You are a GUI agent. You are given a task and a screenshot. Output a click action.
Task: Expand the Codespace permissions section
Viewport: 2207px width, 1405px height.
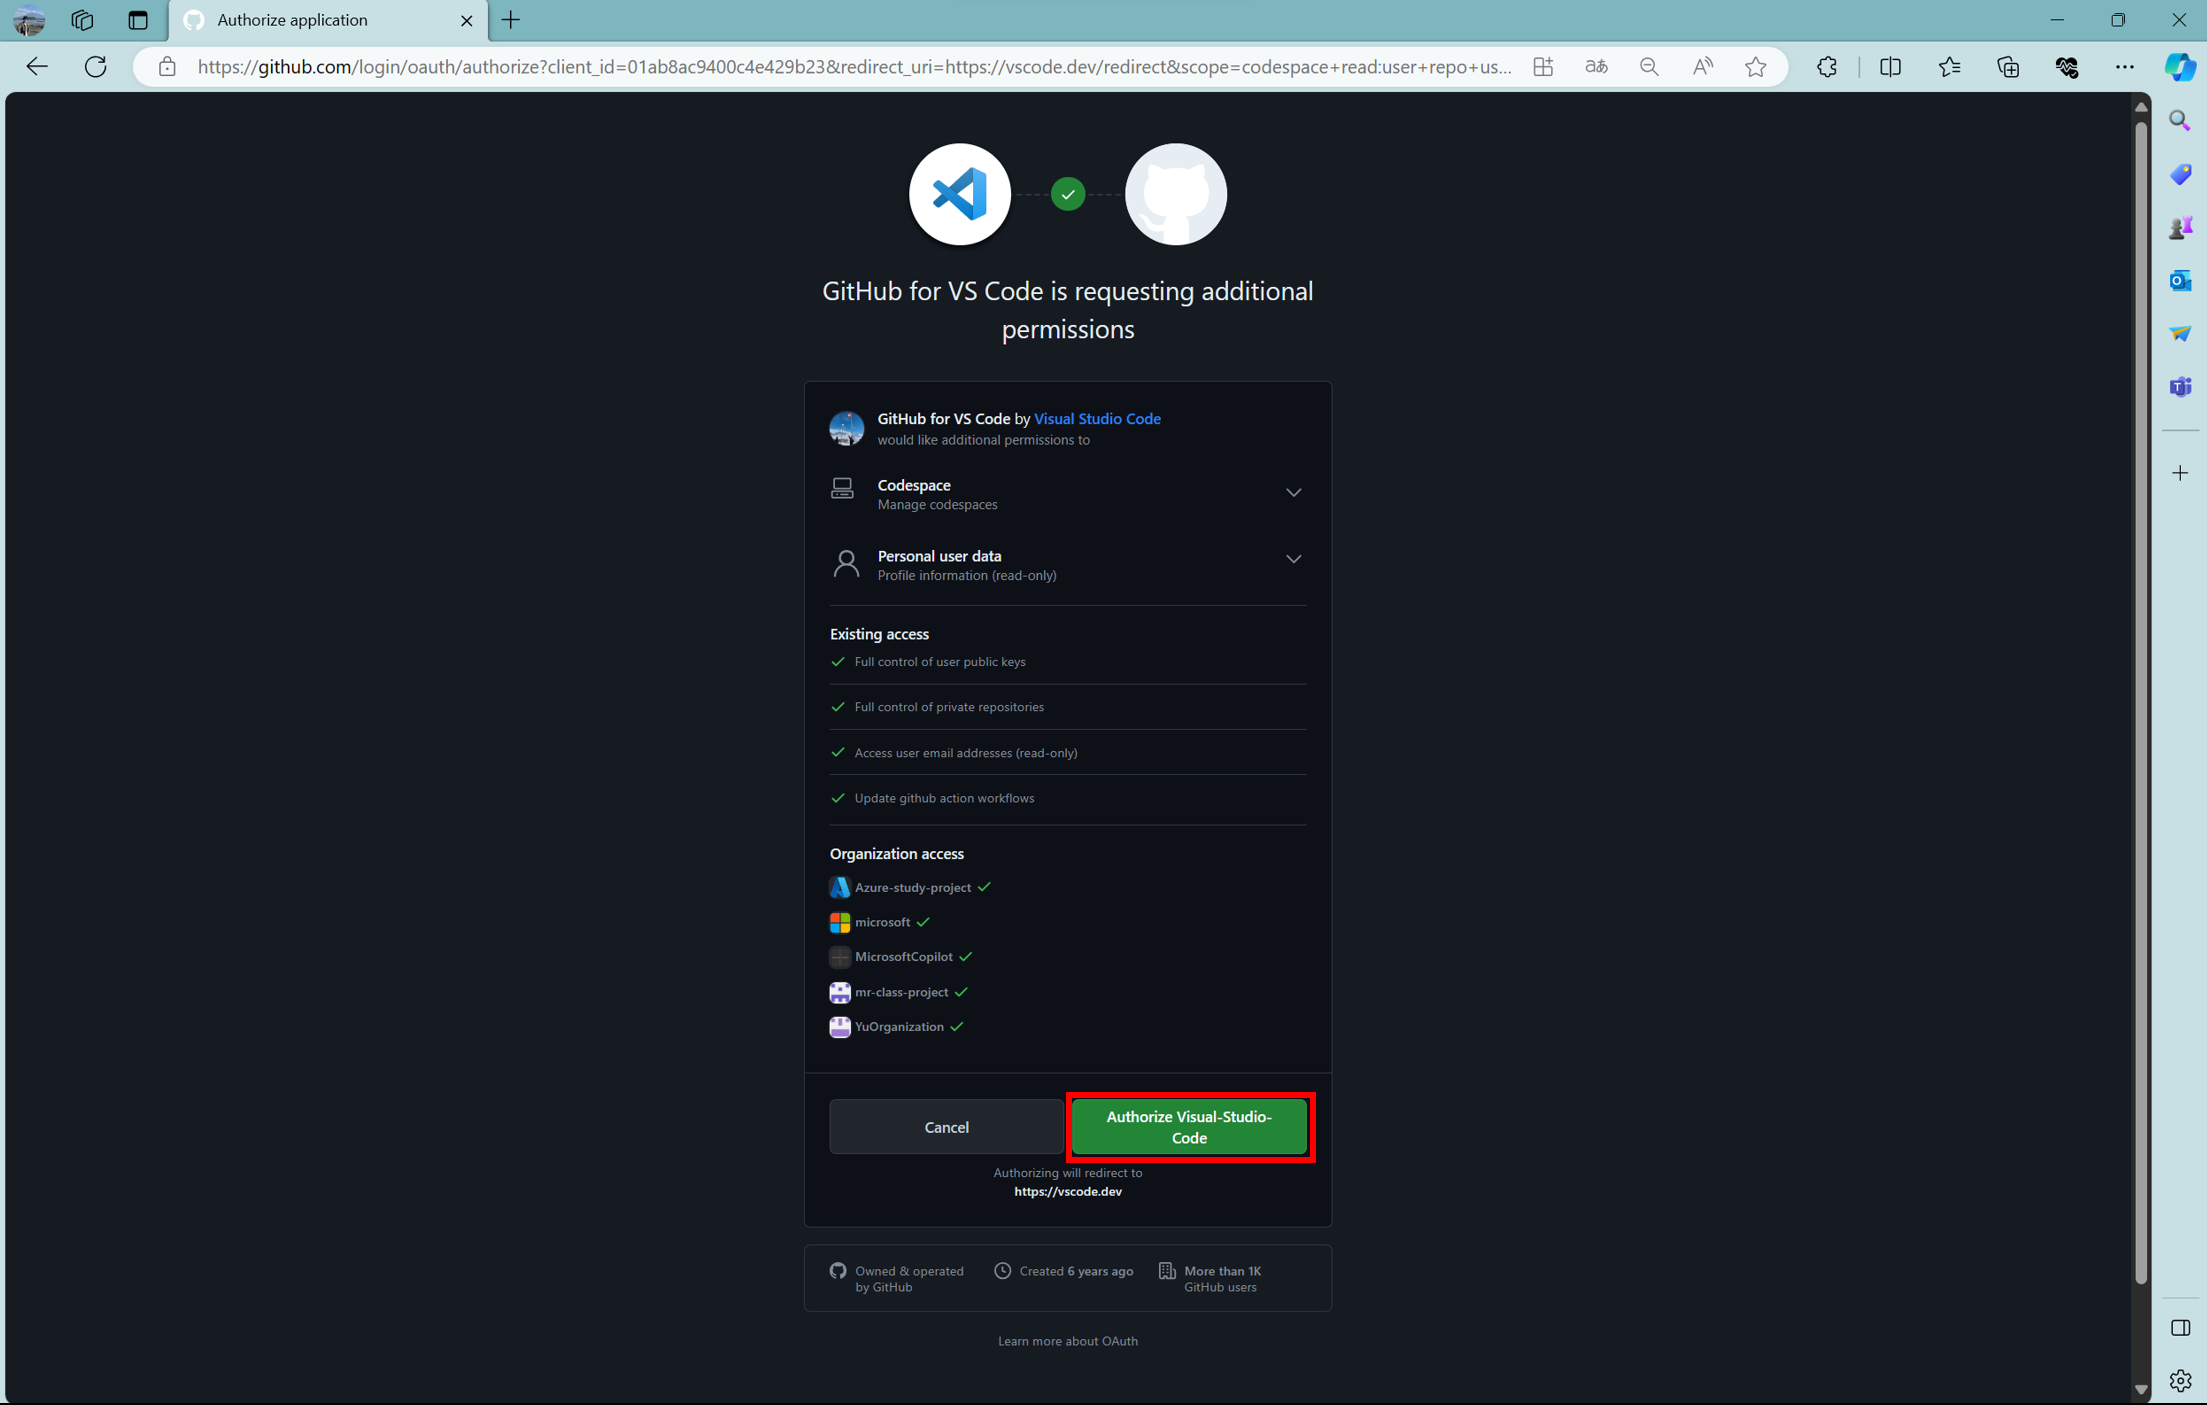(1293, 492)
